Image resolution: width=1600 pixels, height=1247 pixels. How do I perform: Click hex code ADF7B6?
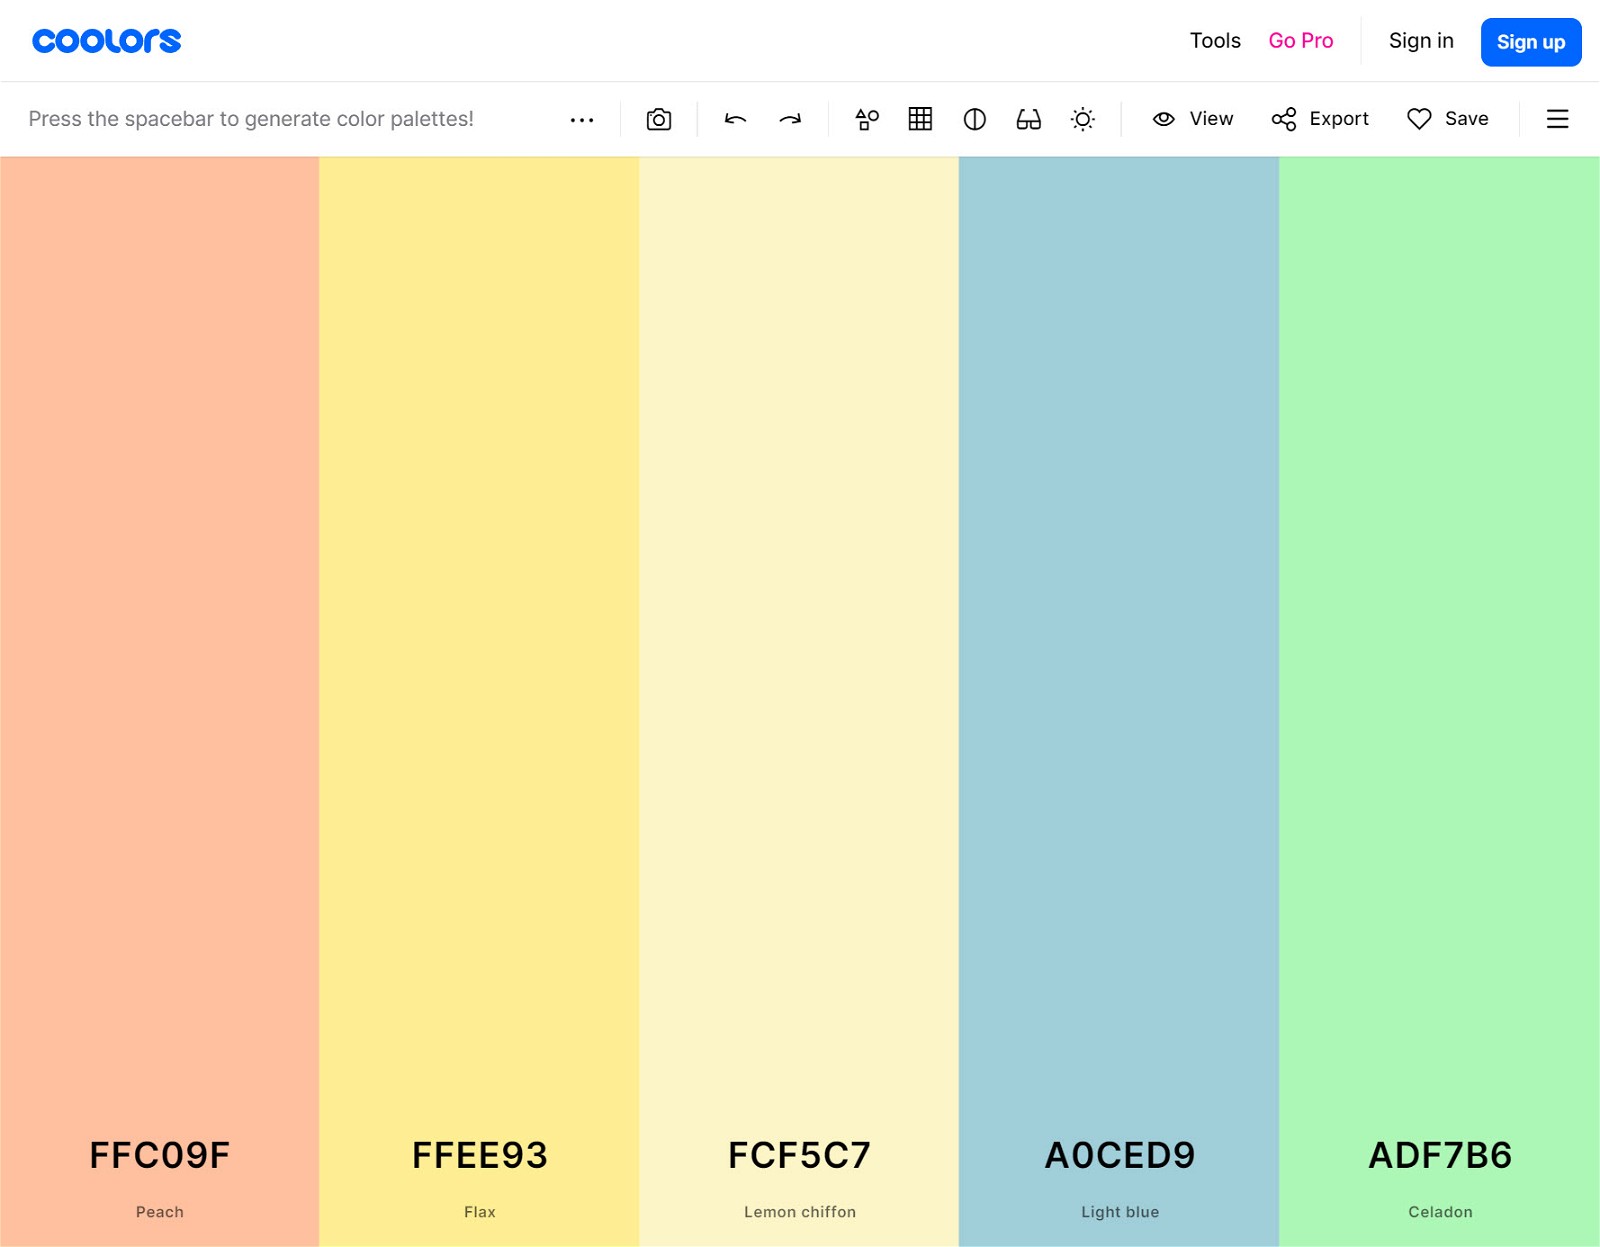click(1440, 1155)
